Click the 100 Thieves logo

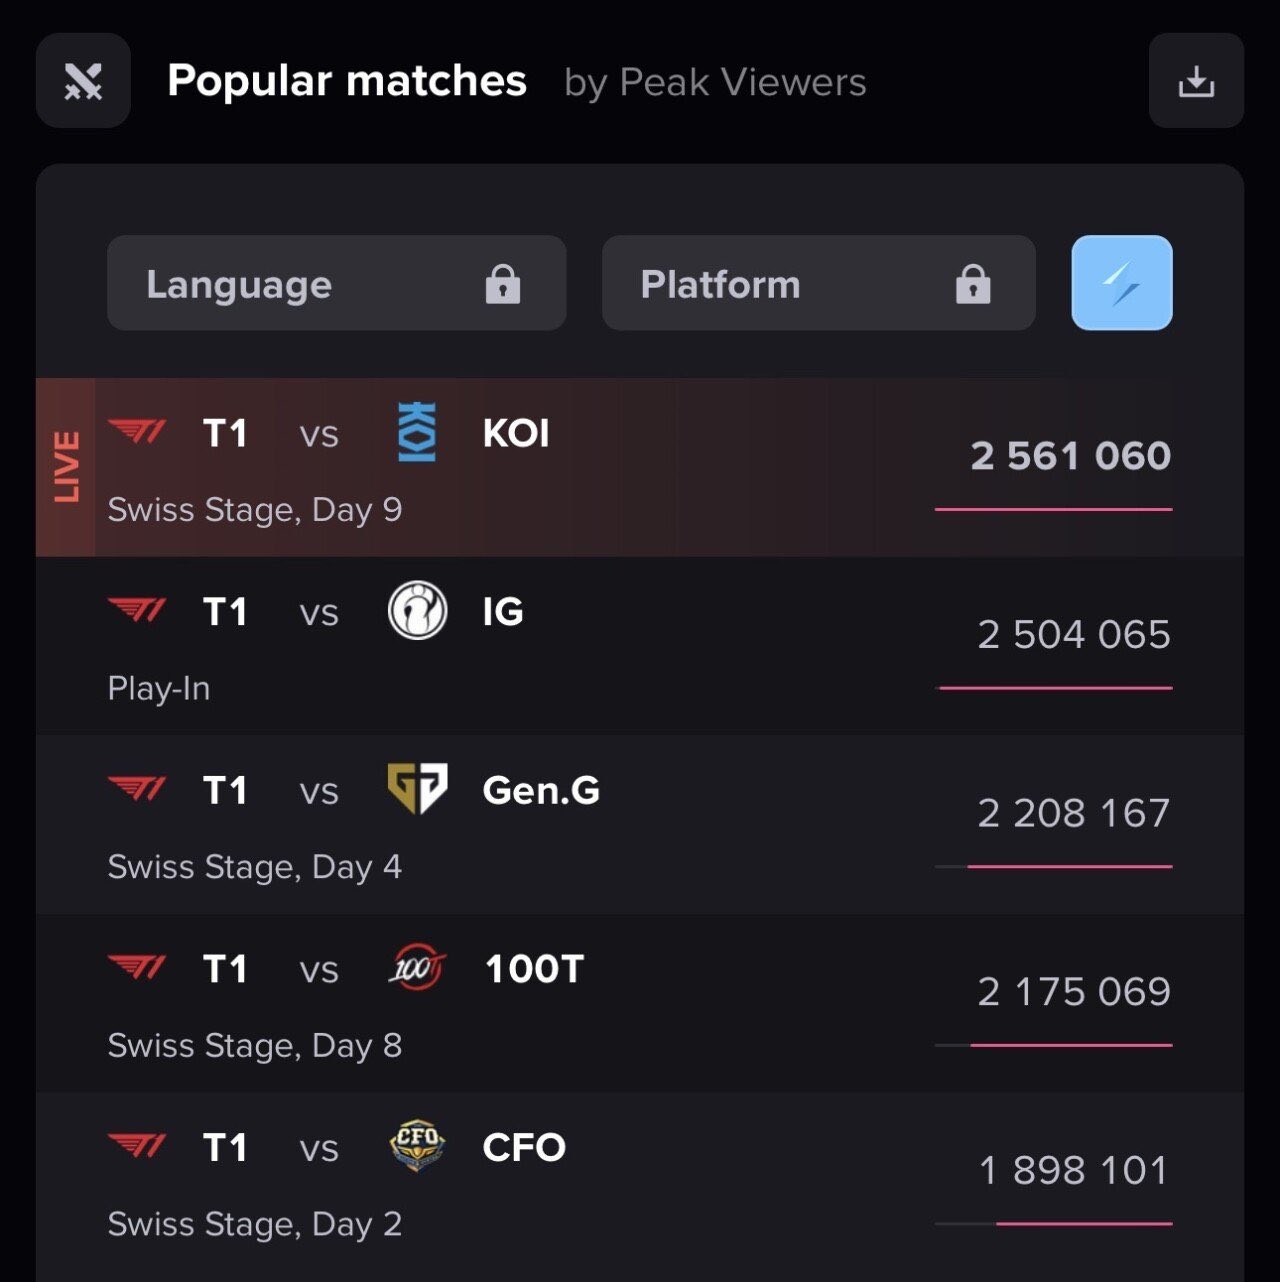417,968
